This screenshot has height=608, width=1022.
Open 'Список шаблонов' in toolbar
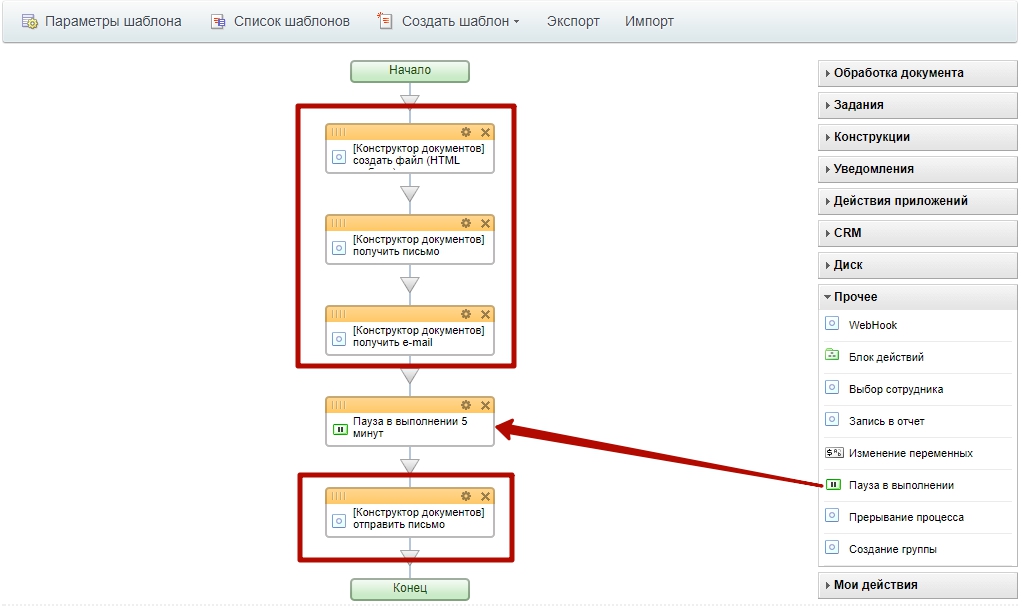(281, 21)
